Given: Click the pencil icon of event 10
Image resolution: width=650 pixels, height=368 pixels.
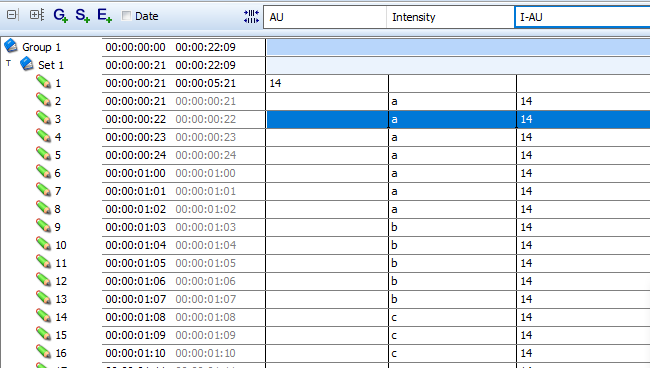Looking at the screenshot, I should [44, 244].
